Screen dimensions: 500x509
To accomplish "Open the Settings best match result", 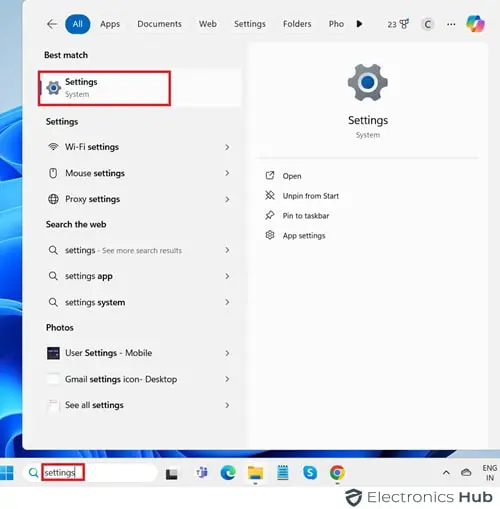I will pos(140,88).
